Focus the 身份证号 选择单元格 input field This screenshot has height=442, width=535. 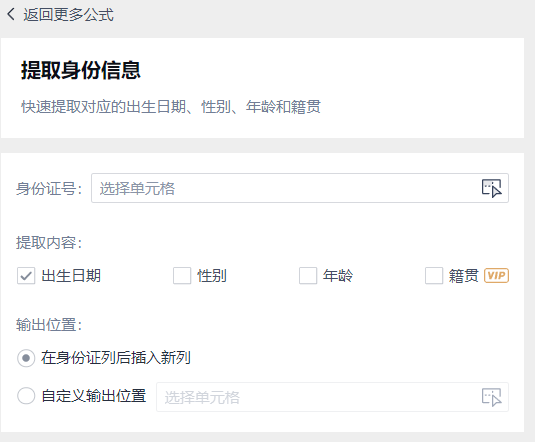coord(300,188)
